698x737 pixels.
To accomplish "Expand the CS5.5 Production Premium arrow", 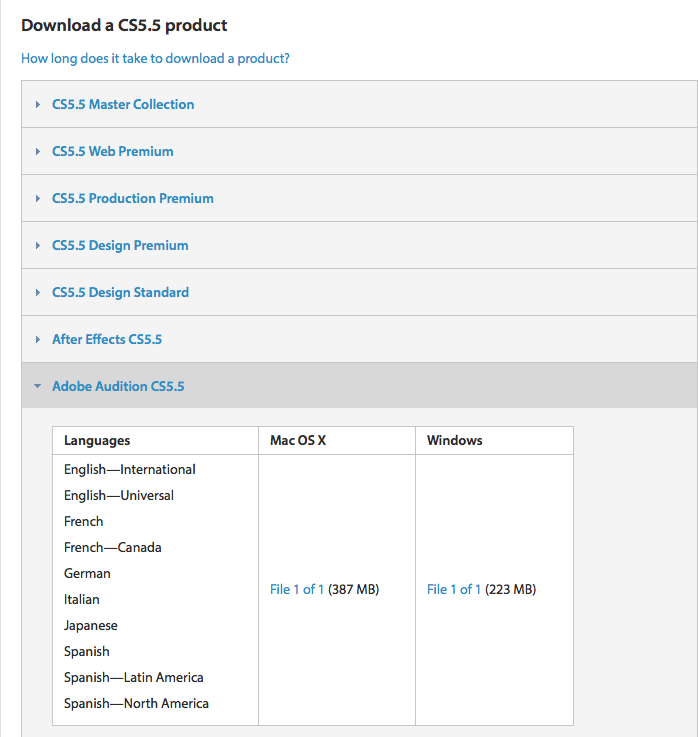I will click(x=38, y=199).
